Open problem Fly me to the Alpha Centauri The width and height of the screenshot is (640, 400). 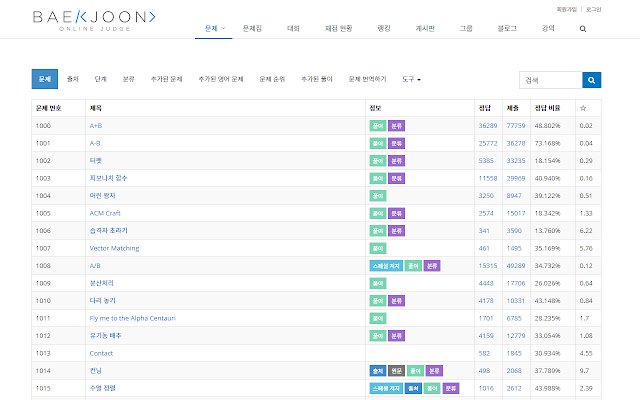132,318
